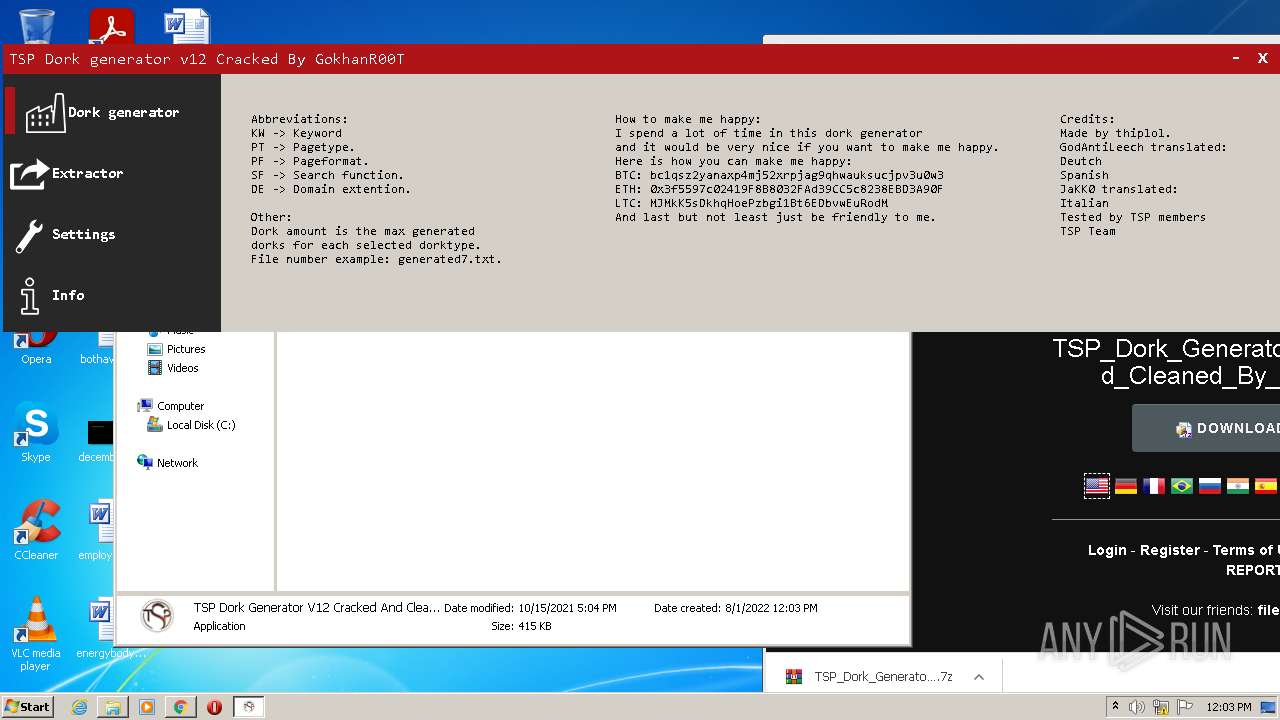
Task: Click the VLC media player shortcut
Action: click(x=36, y=634)
